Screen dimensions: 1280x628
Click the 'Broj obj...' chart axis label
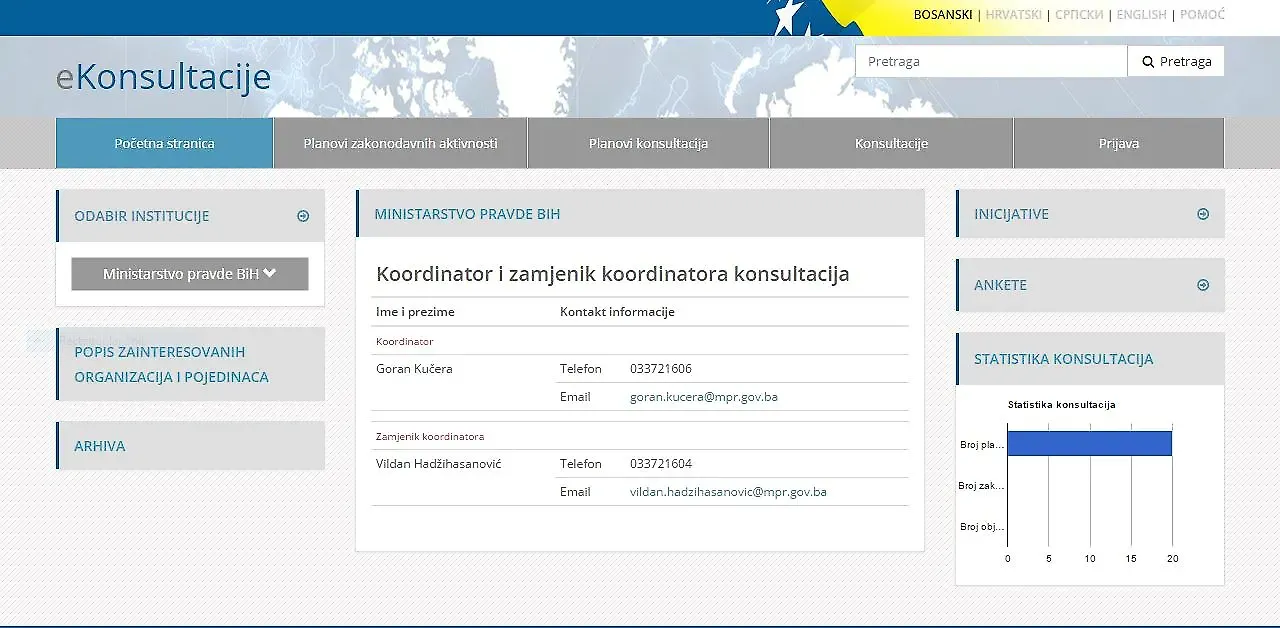(x=981, y=527)
